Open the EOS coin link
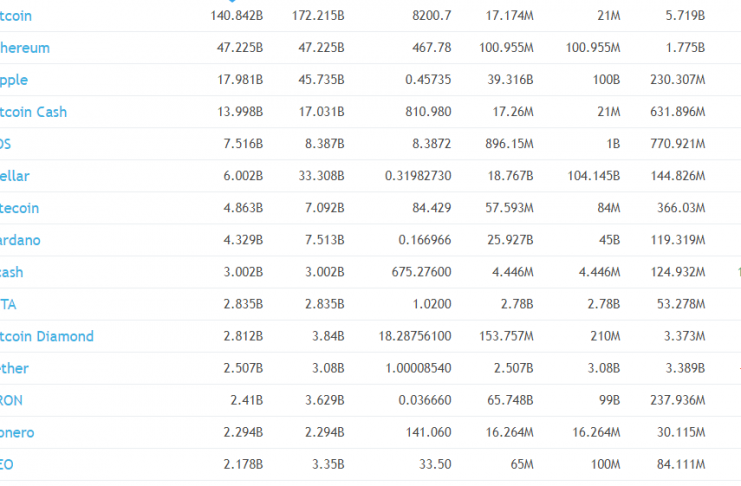The width and height of the screenshot is (741, 486). pos(5,144)
